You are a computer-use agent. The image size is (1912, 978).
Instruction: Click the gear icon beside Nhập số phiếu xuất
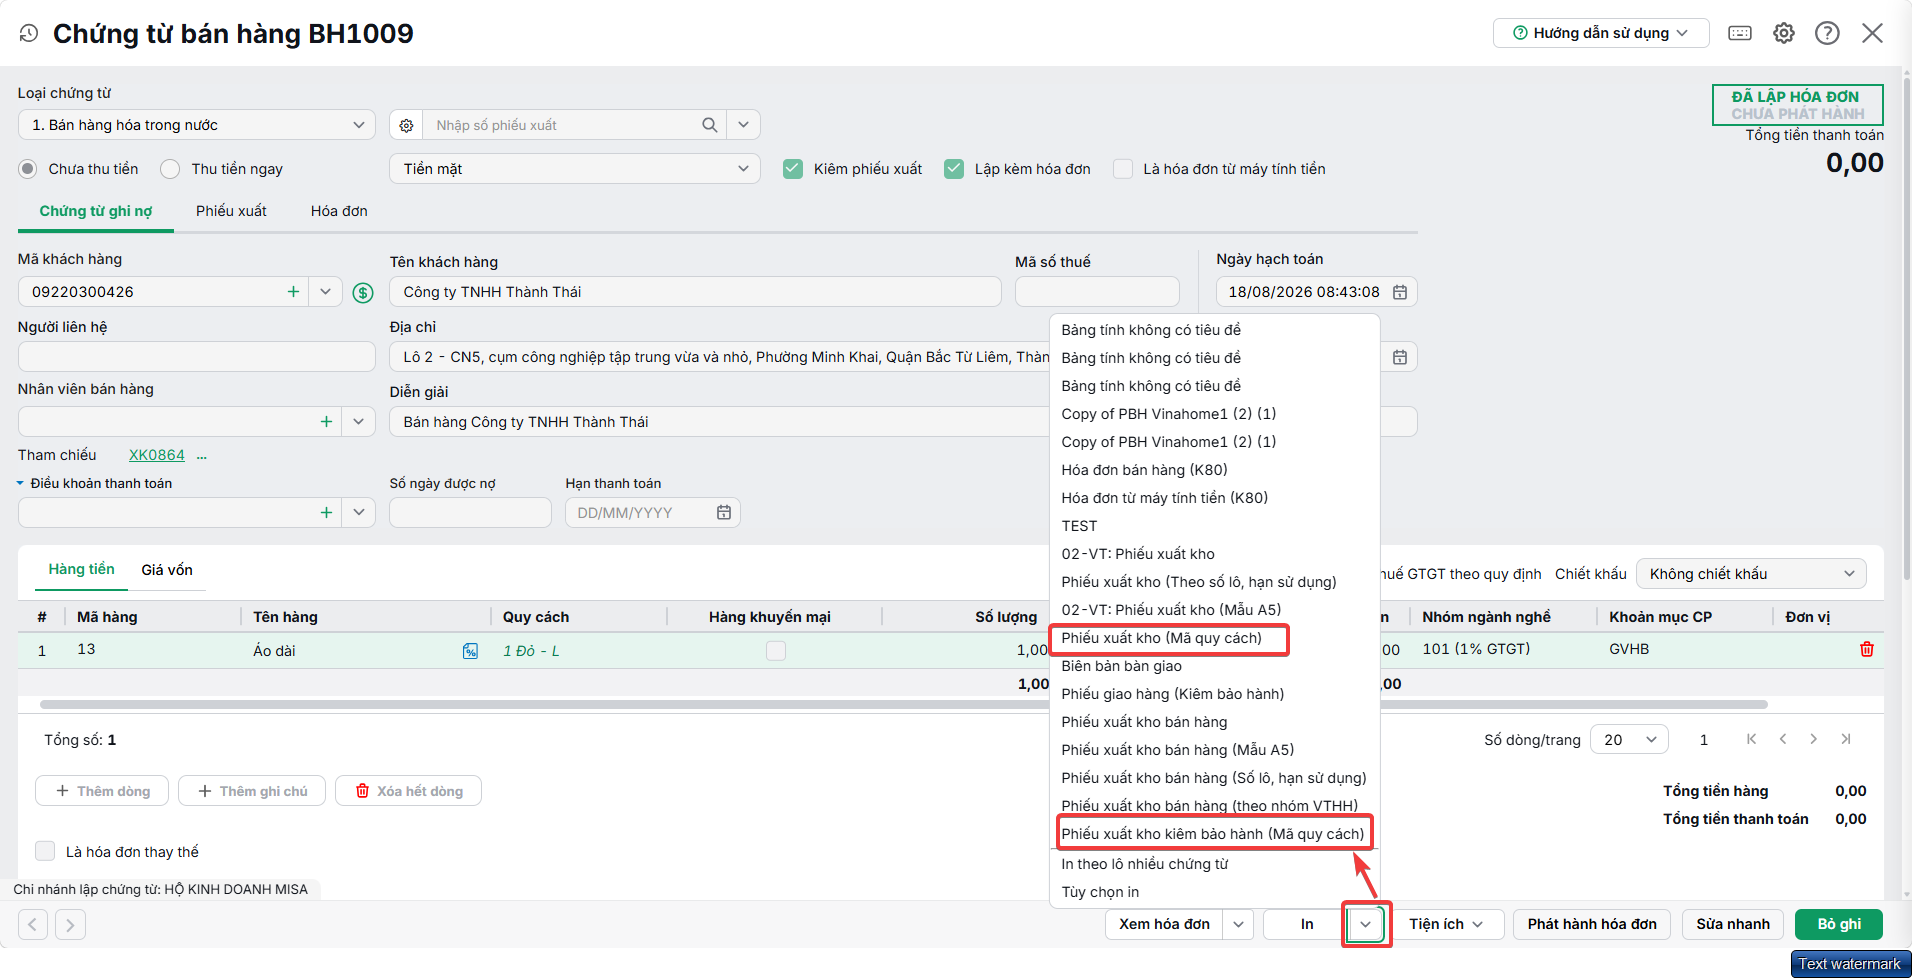[406, 125]
